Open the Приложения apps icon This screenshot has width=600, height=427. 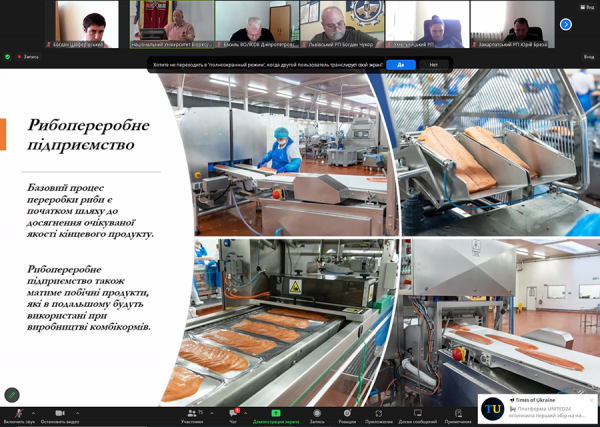378,416
